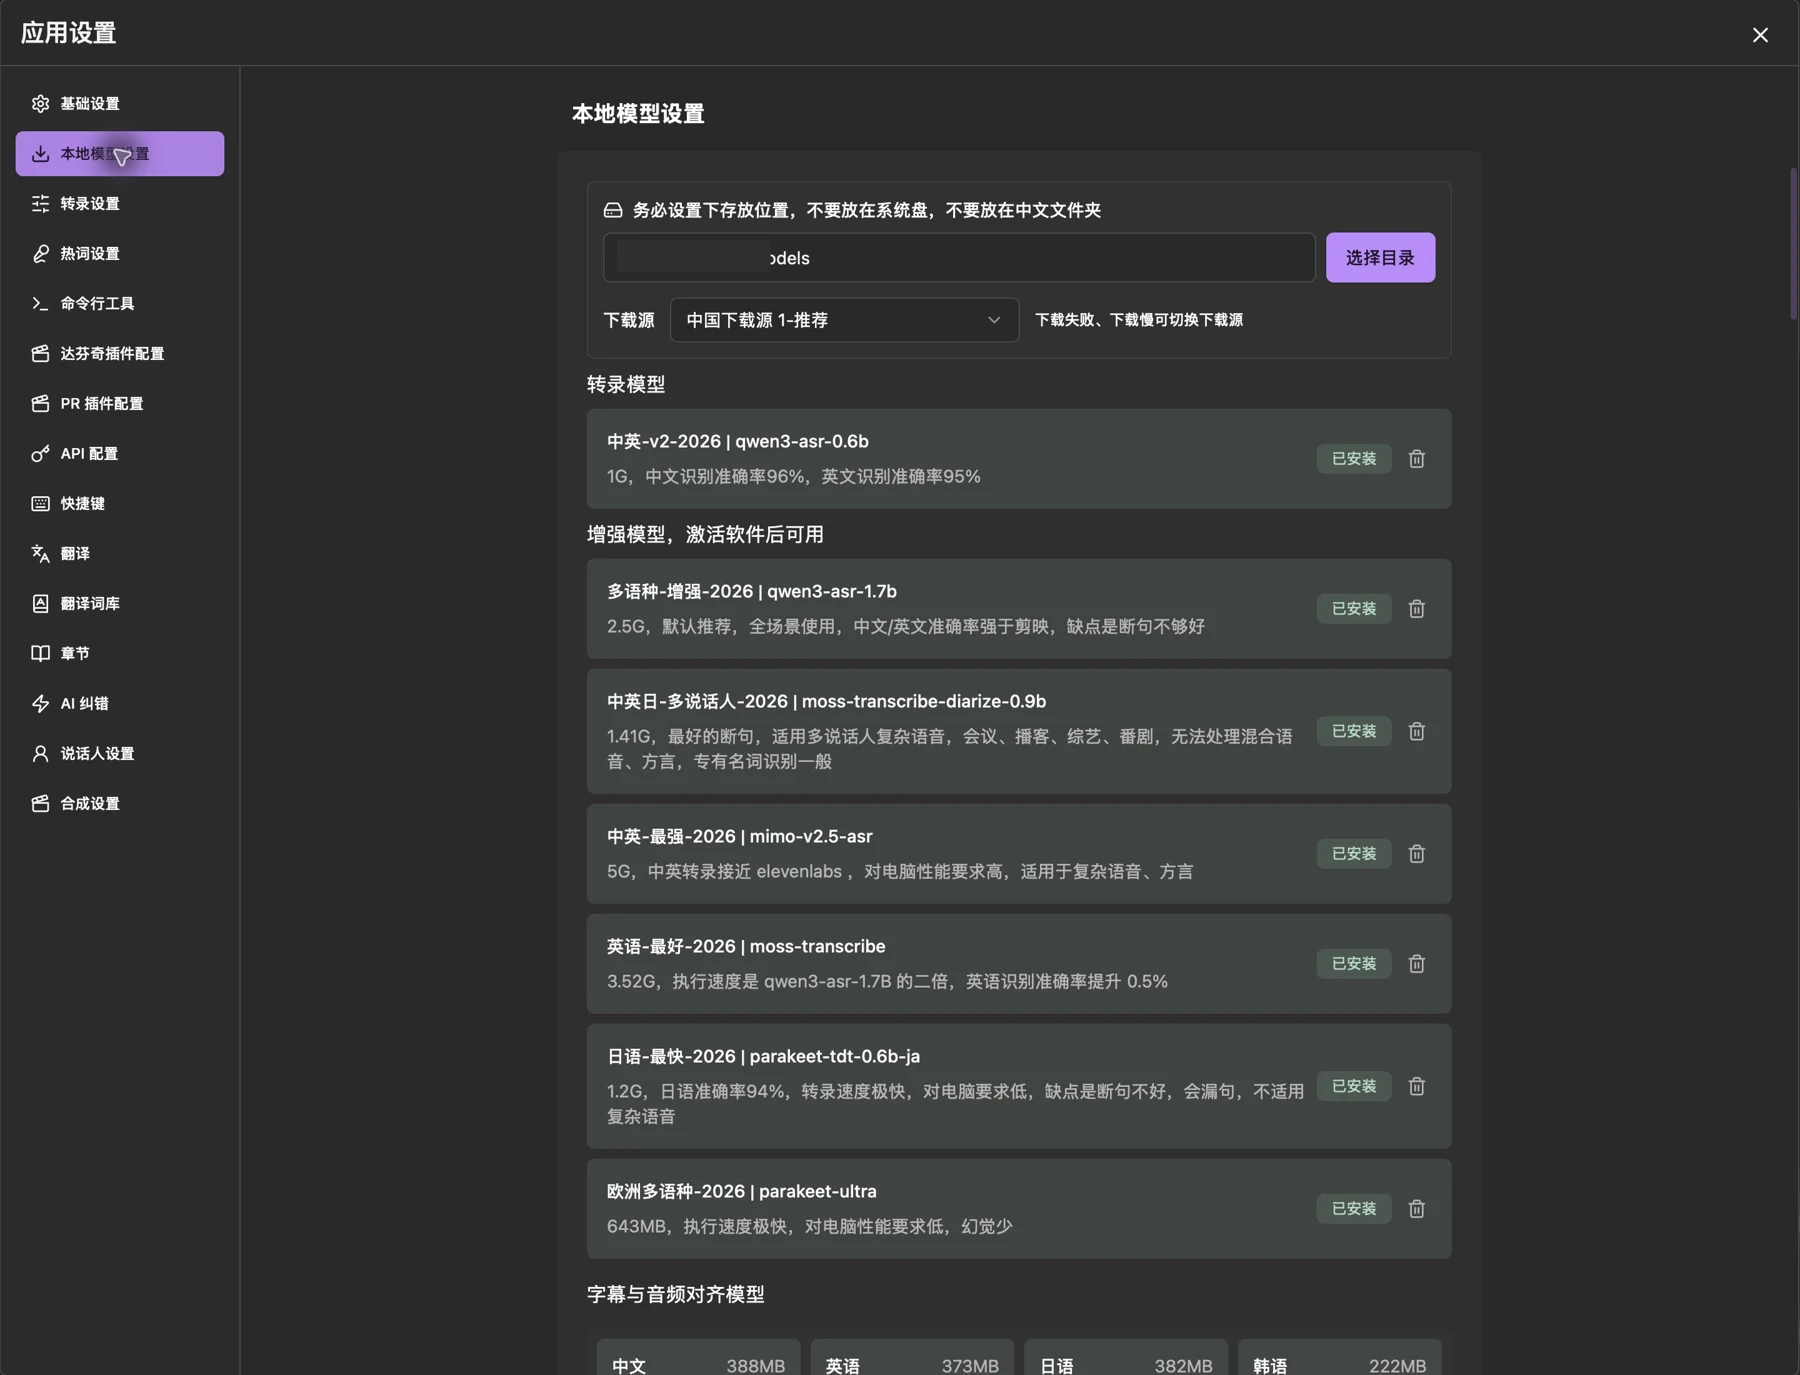Click 已安装 badge for mimo-v2.5-asr
The width and height of the screenshot is (1800, 1375).
click(x=1354, y=854)
